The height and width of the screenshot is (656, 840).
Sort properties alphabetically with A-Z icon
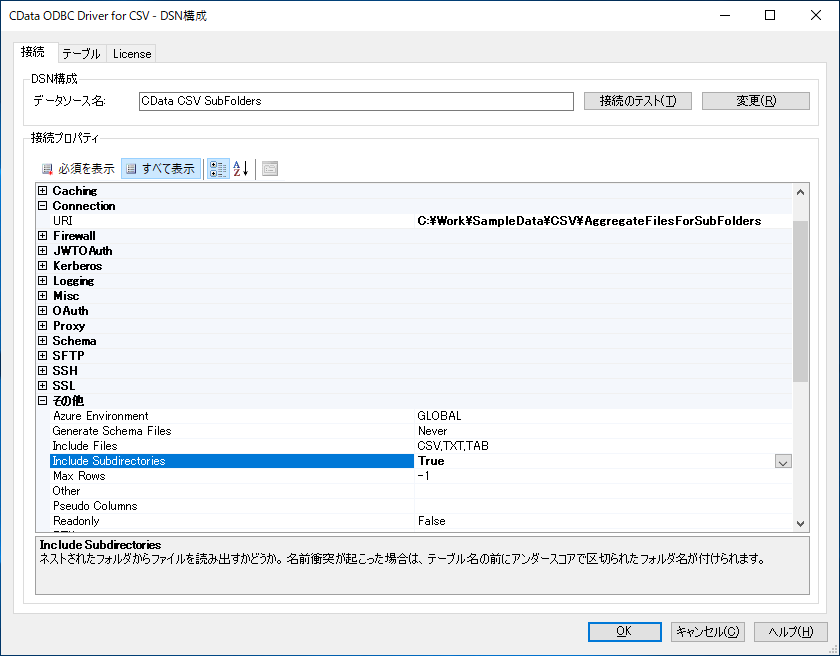241,169
